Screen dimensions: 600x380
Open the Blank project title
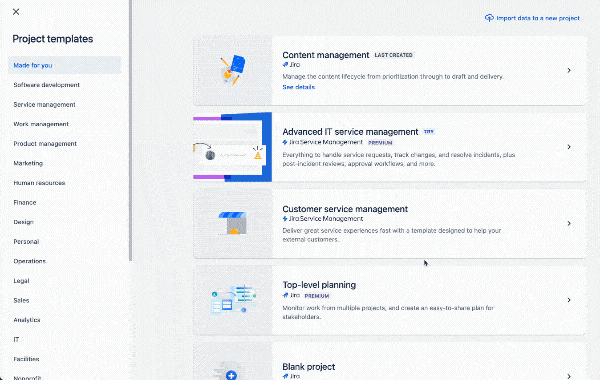308,367
